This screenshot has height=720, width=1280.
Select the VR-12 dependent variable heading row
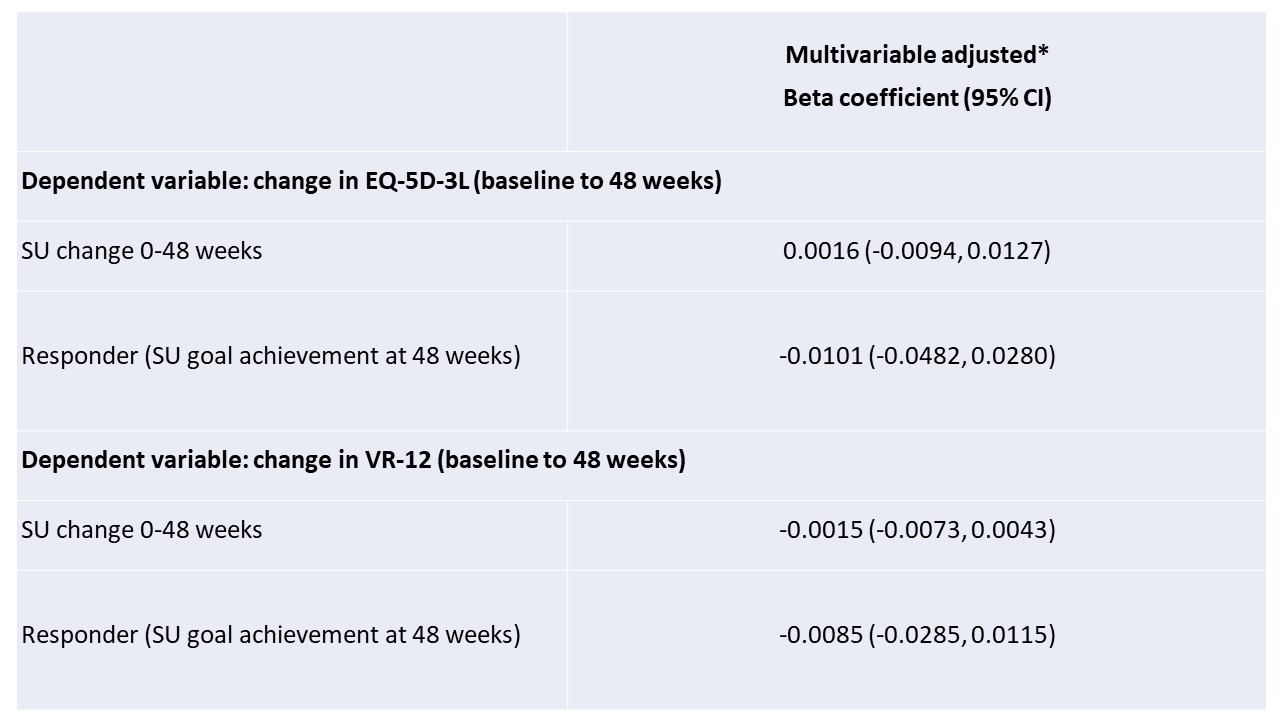pos(641,465)
